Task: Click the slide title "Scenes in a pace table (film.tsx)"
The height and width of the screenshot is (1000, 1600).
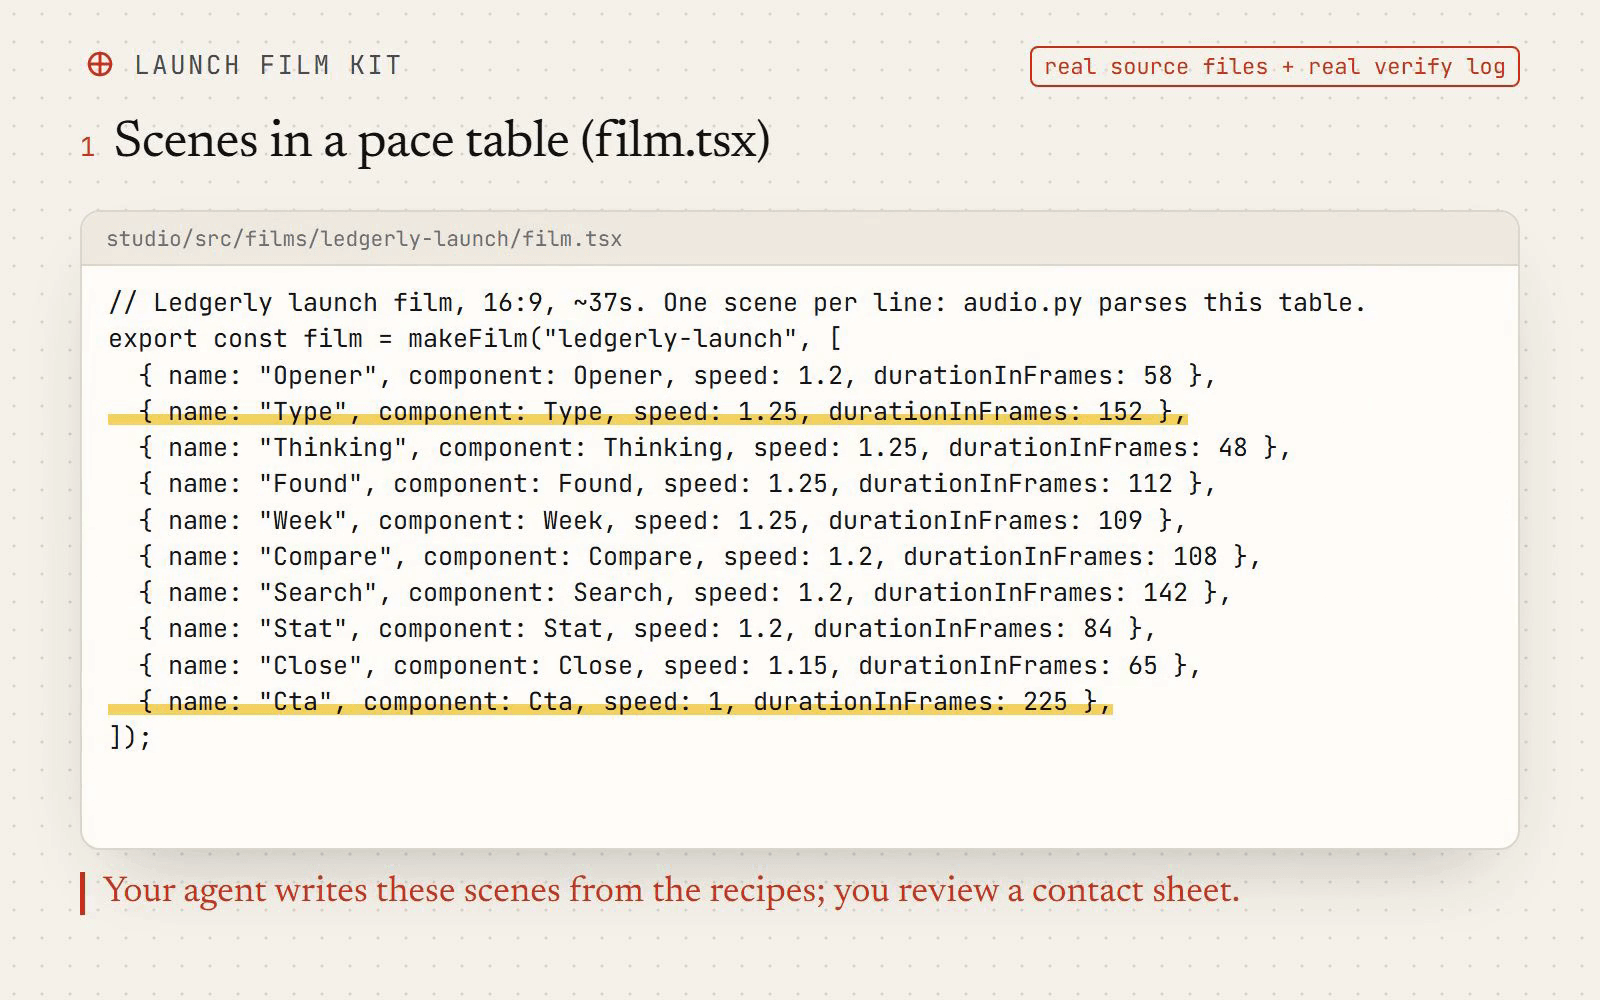Action: point(442,140)
